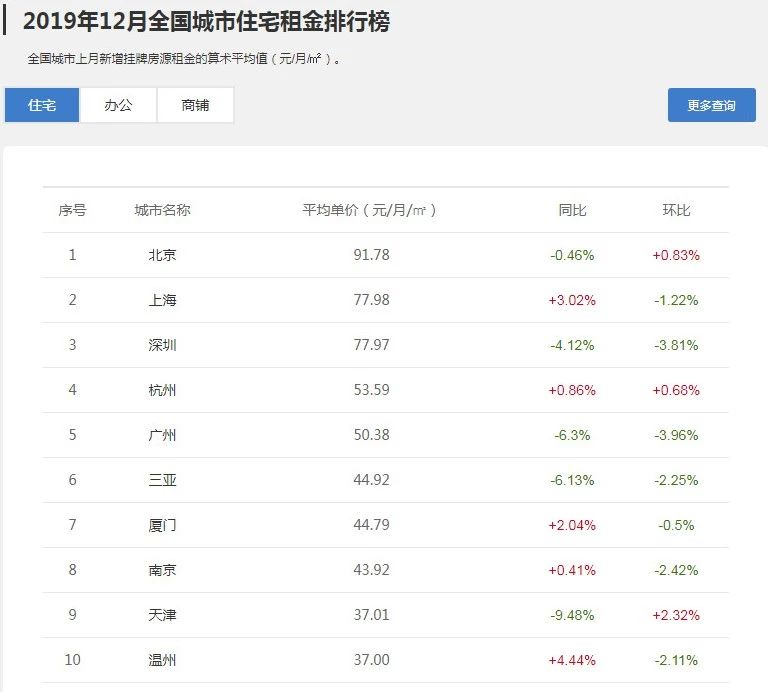Click the 平均单价 column header
Image resolution: width=768 pixels, height=692 pixels.
[x=369, y=210]
